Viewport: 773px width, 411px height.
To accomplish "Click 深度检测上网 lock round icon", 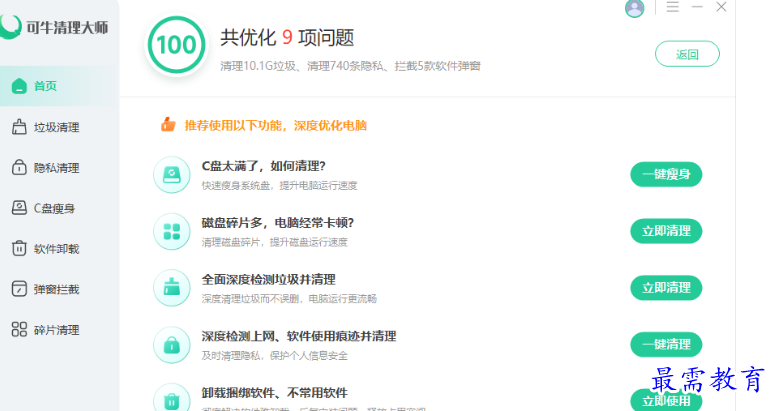I will click(x=172, y=345).
